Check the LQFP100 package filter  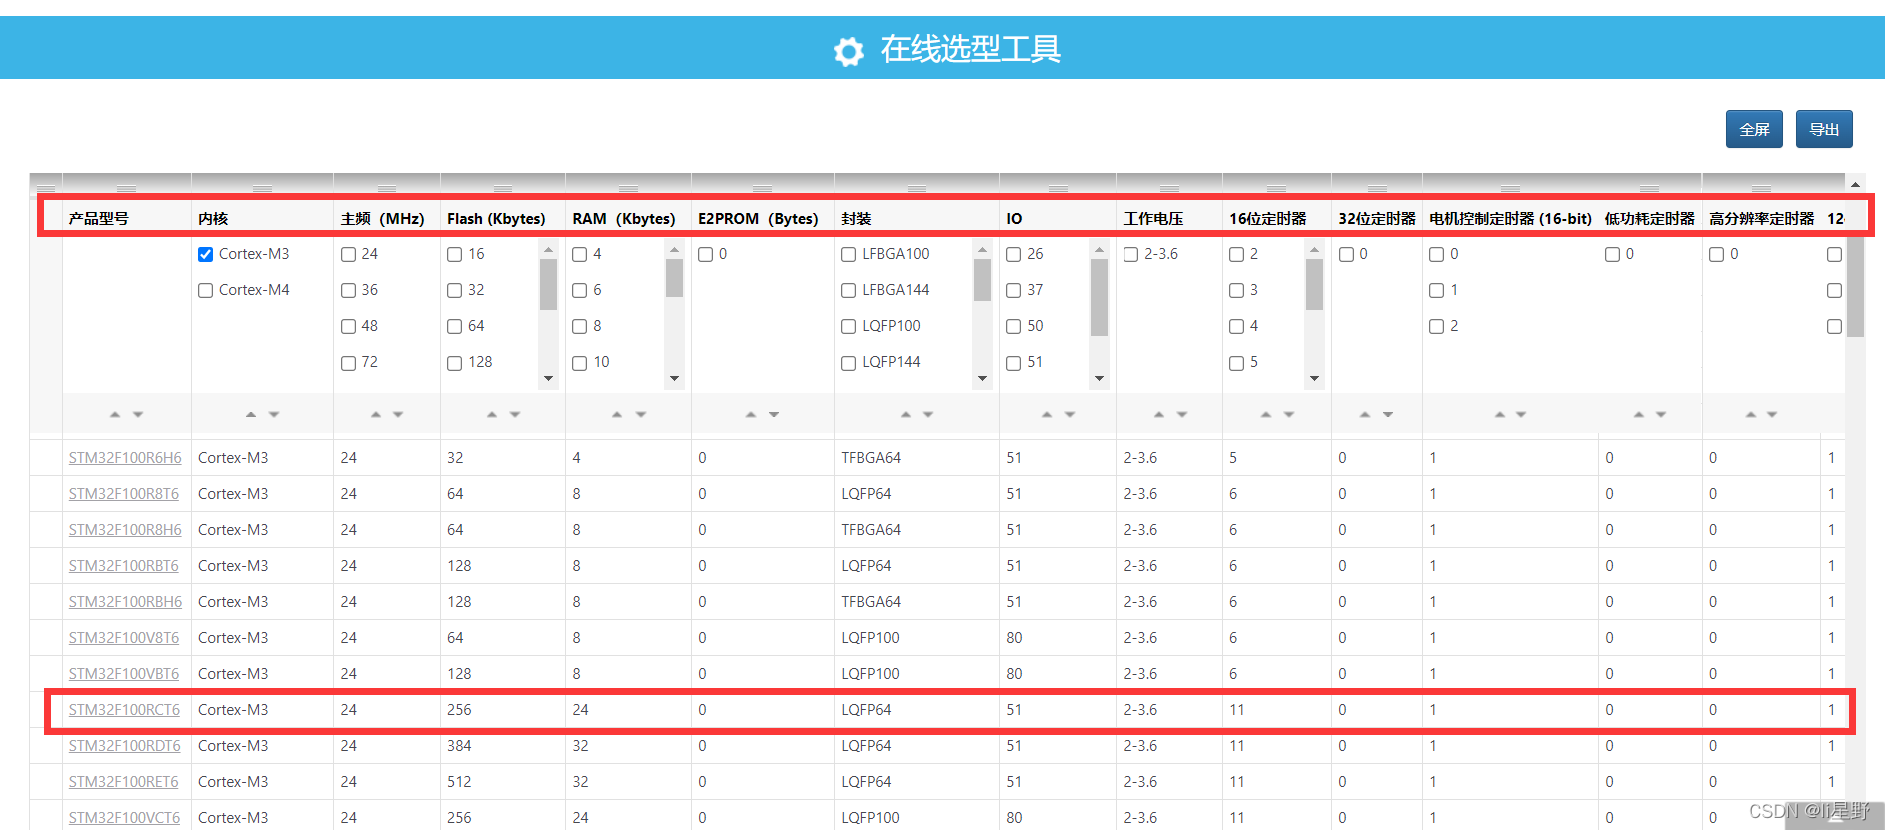click(x=848, y=327)
